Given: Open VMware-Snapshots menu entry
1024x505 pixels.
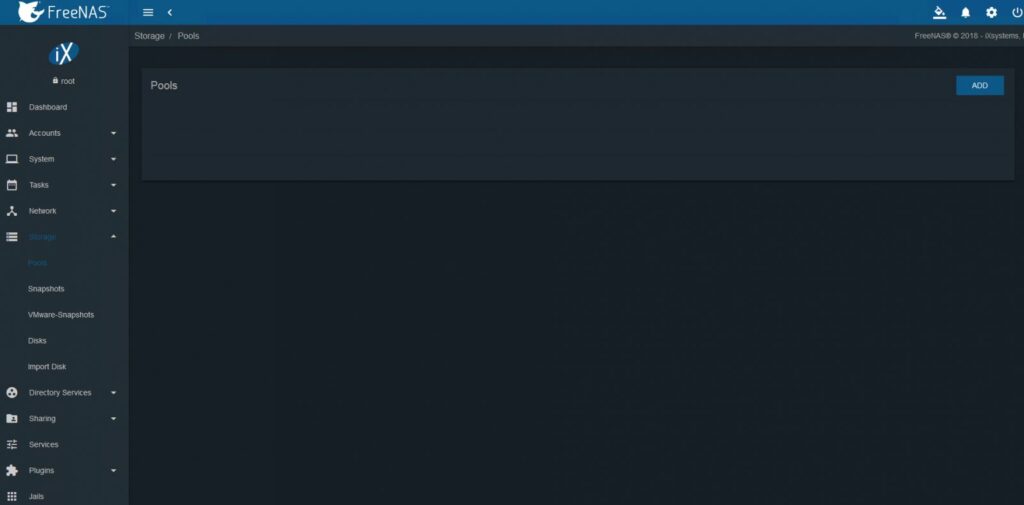Looking at the screenshot, I should 61,315.
